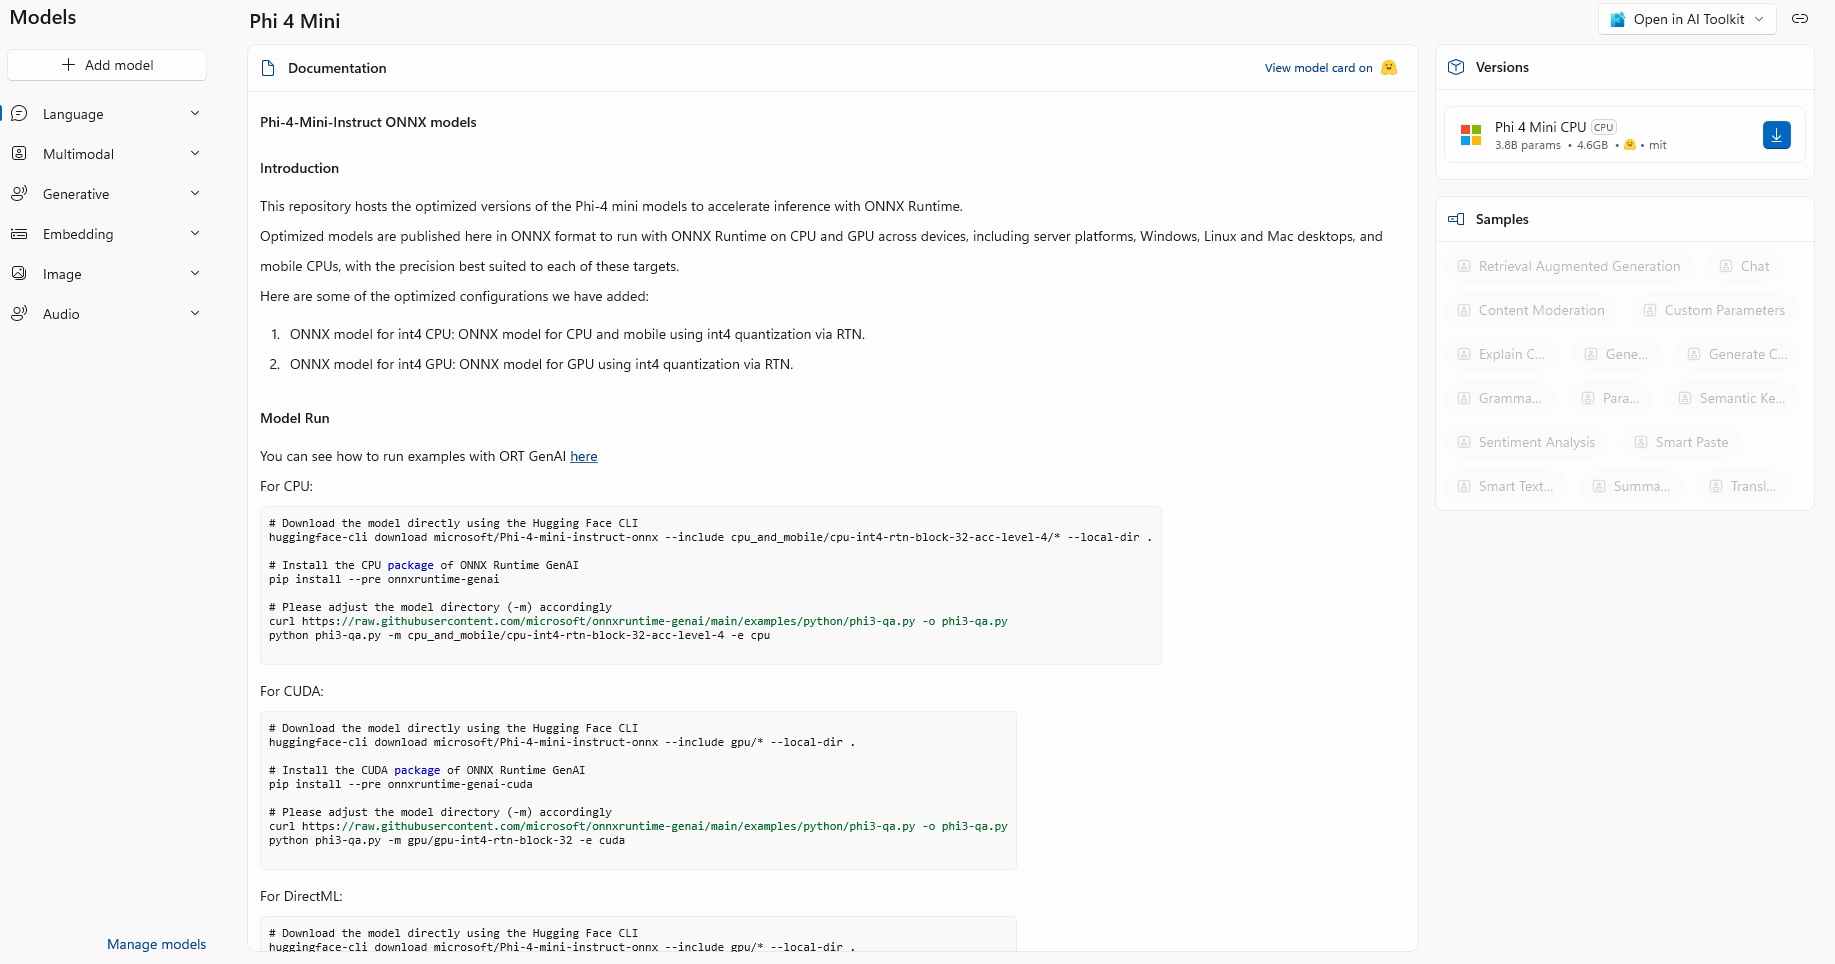Click the 'Model Run' heading
Image resolution: width=1835 pixels, height=964 pixels.
pos(294,418)
